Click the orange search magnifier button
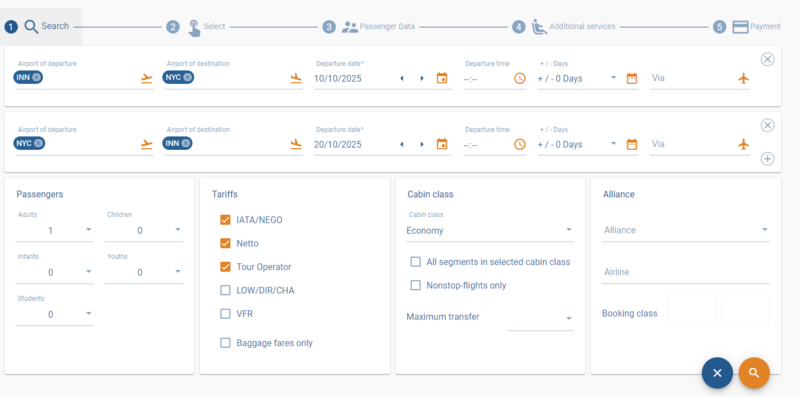Screen dimensions: 800x397 coord(754,373)
